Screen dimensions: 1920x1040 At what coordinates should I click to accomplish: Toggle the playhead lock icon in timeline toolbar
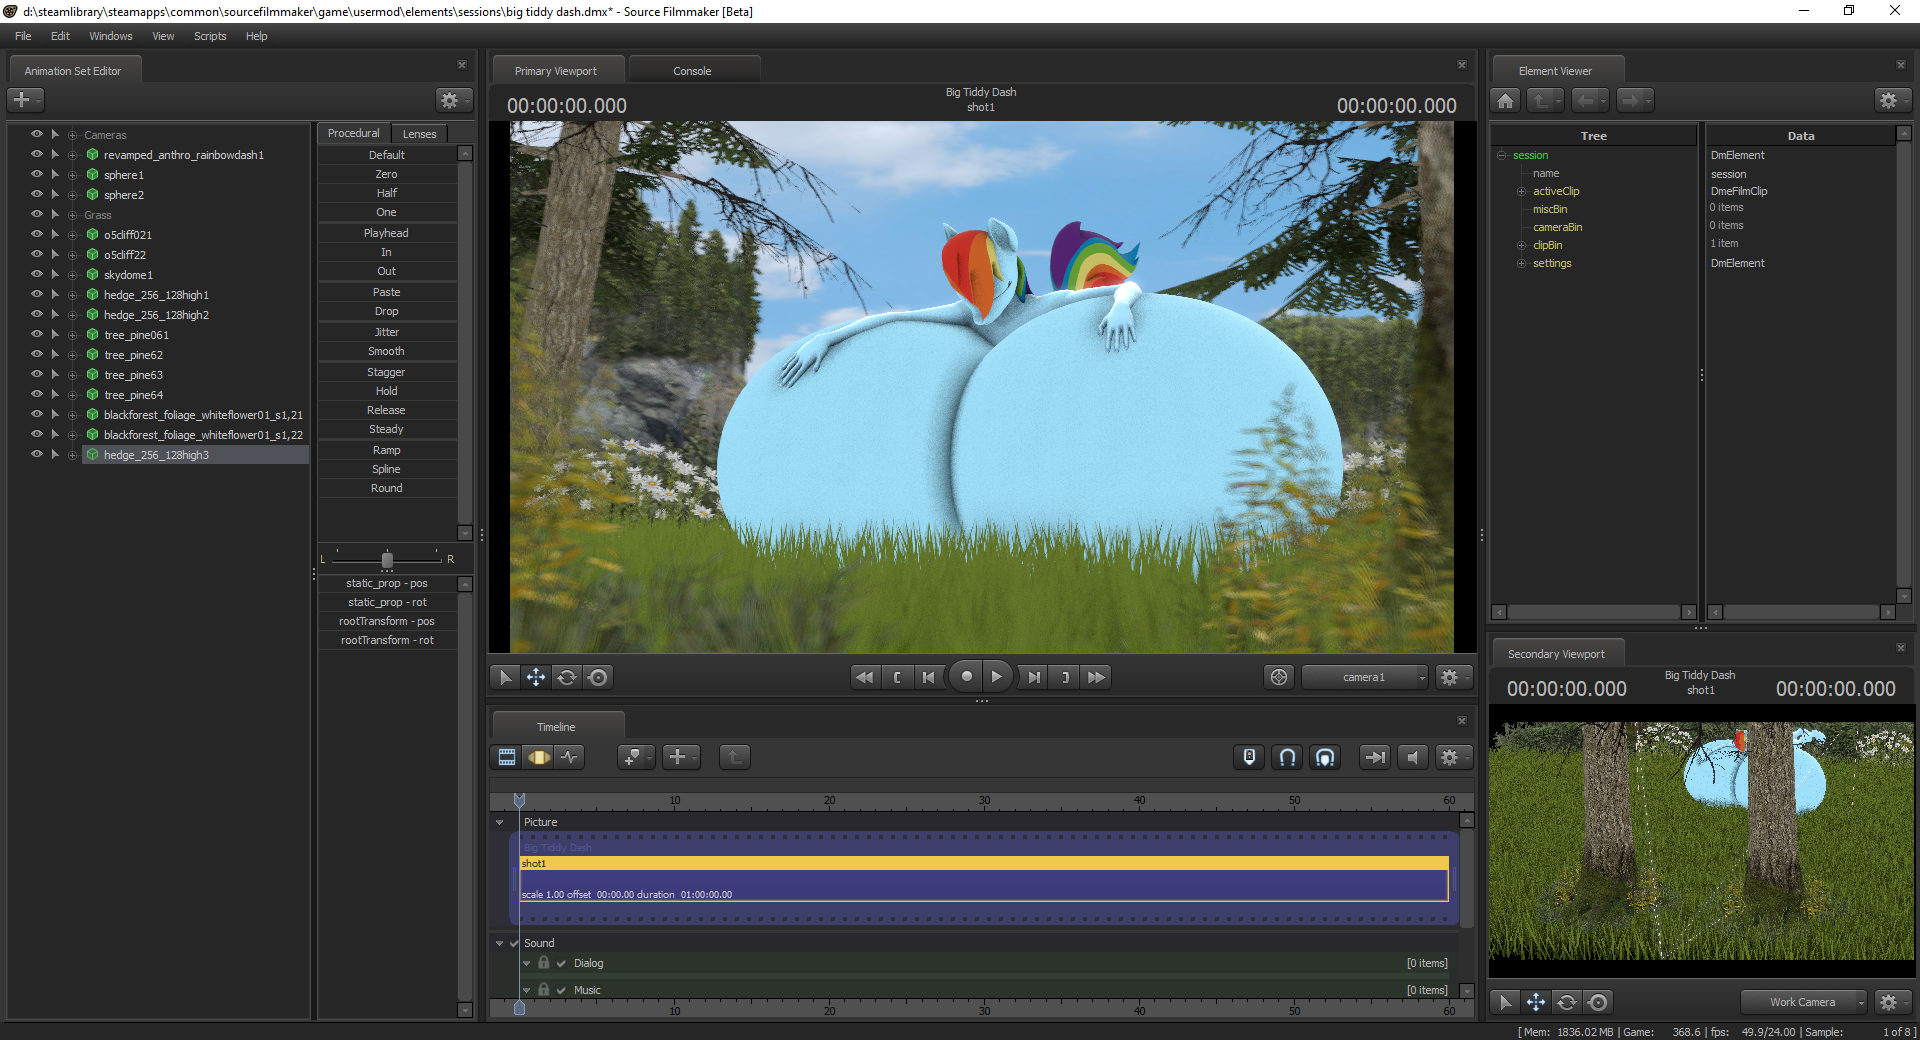pyautogui.click(x=1249, y=757)
